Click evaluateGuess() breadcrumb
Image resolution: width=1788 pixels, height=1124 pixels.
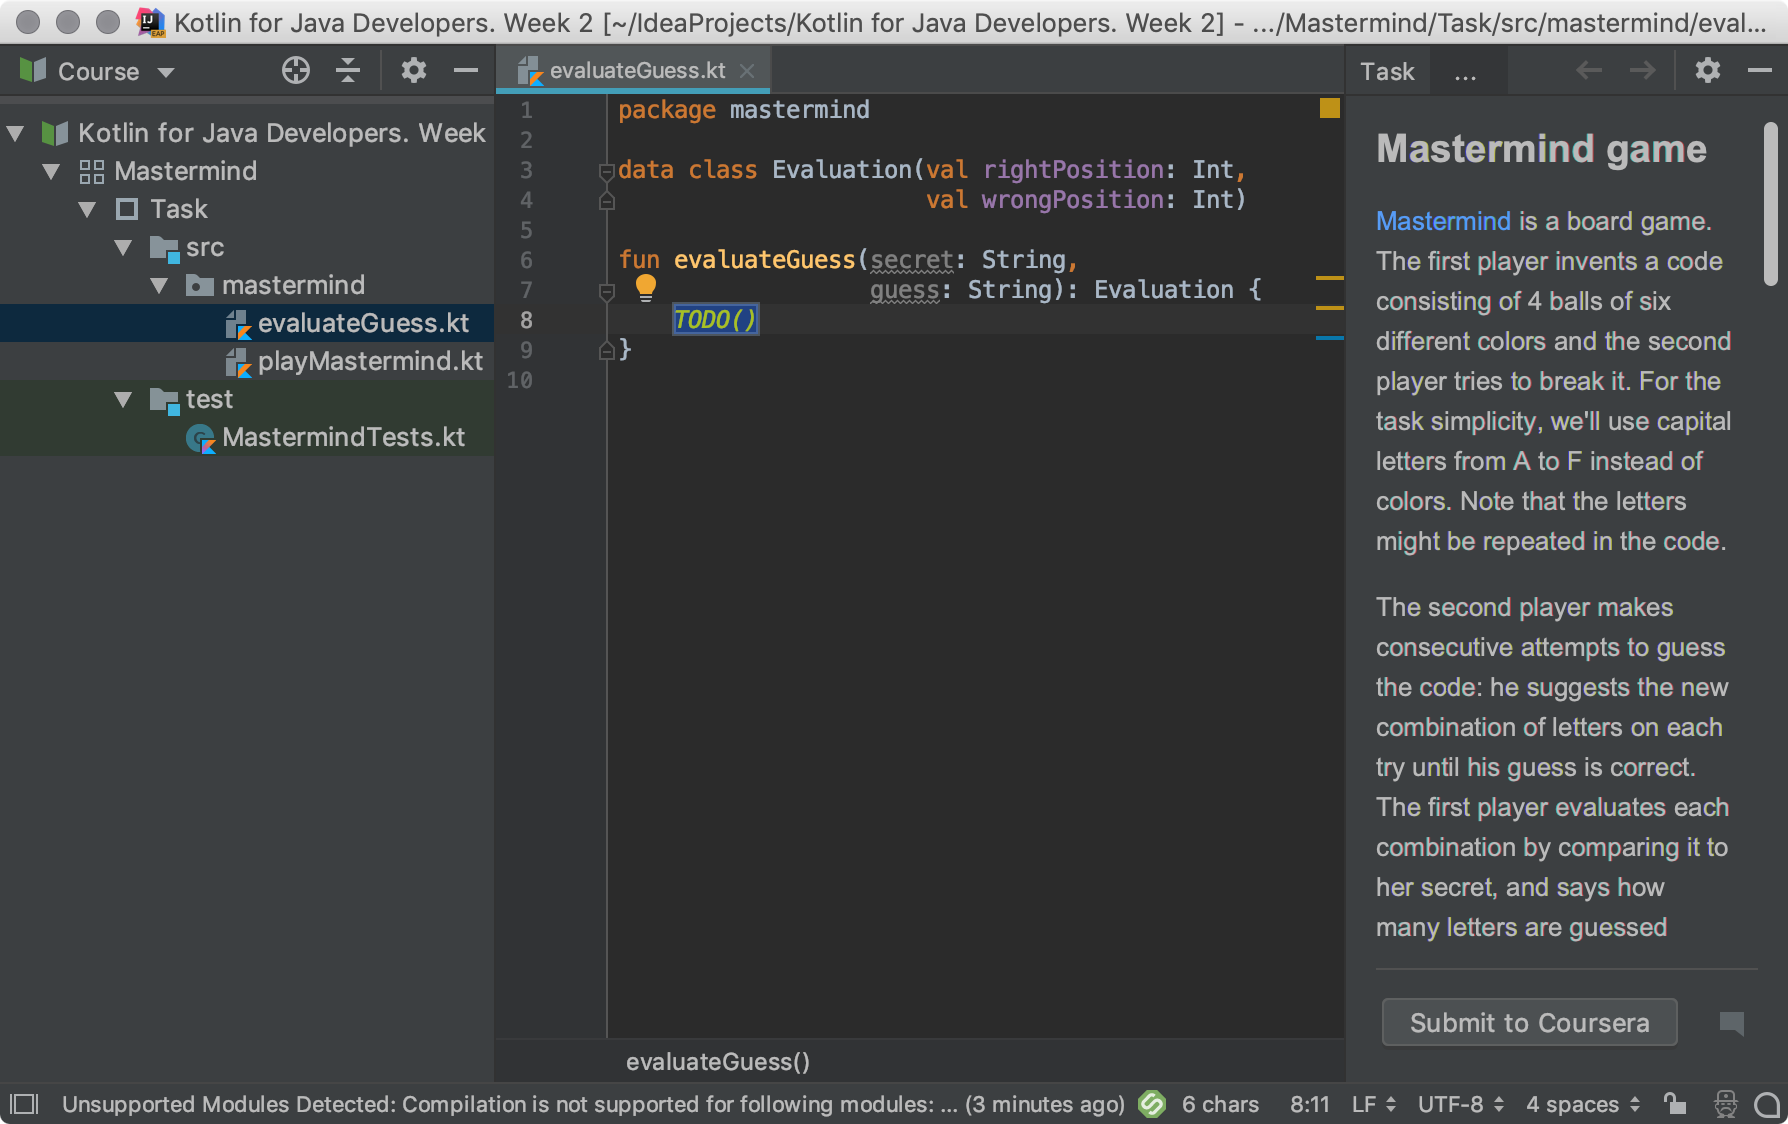click(718, 1061)
